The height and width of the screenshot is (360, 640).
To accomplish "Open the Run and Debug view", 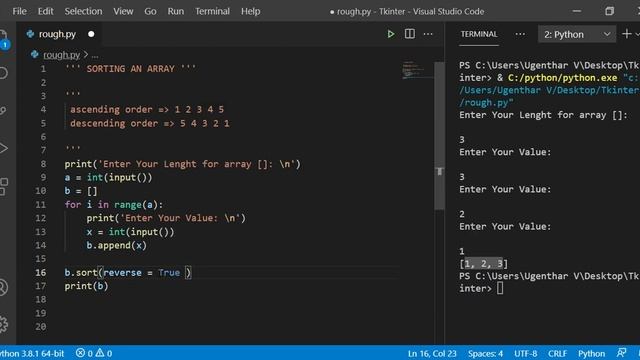I will tap(3, 148).
